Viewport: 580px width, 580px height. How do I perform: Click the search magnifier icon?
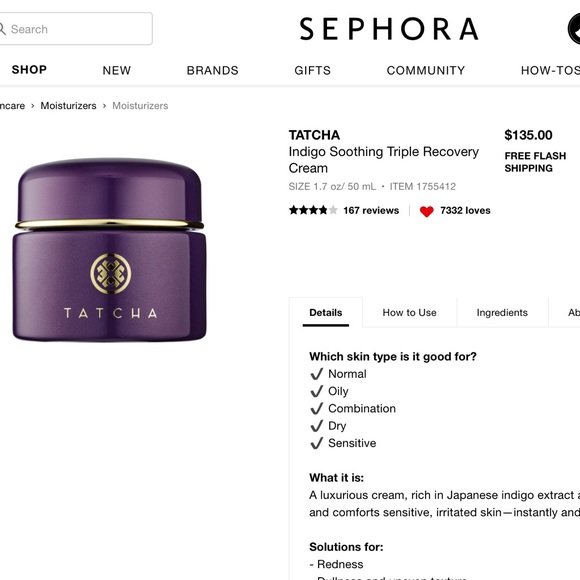(2, 29)
